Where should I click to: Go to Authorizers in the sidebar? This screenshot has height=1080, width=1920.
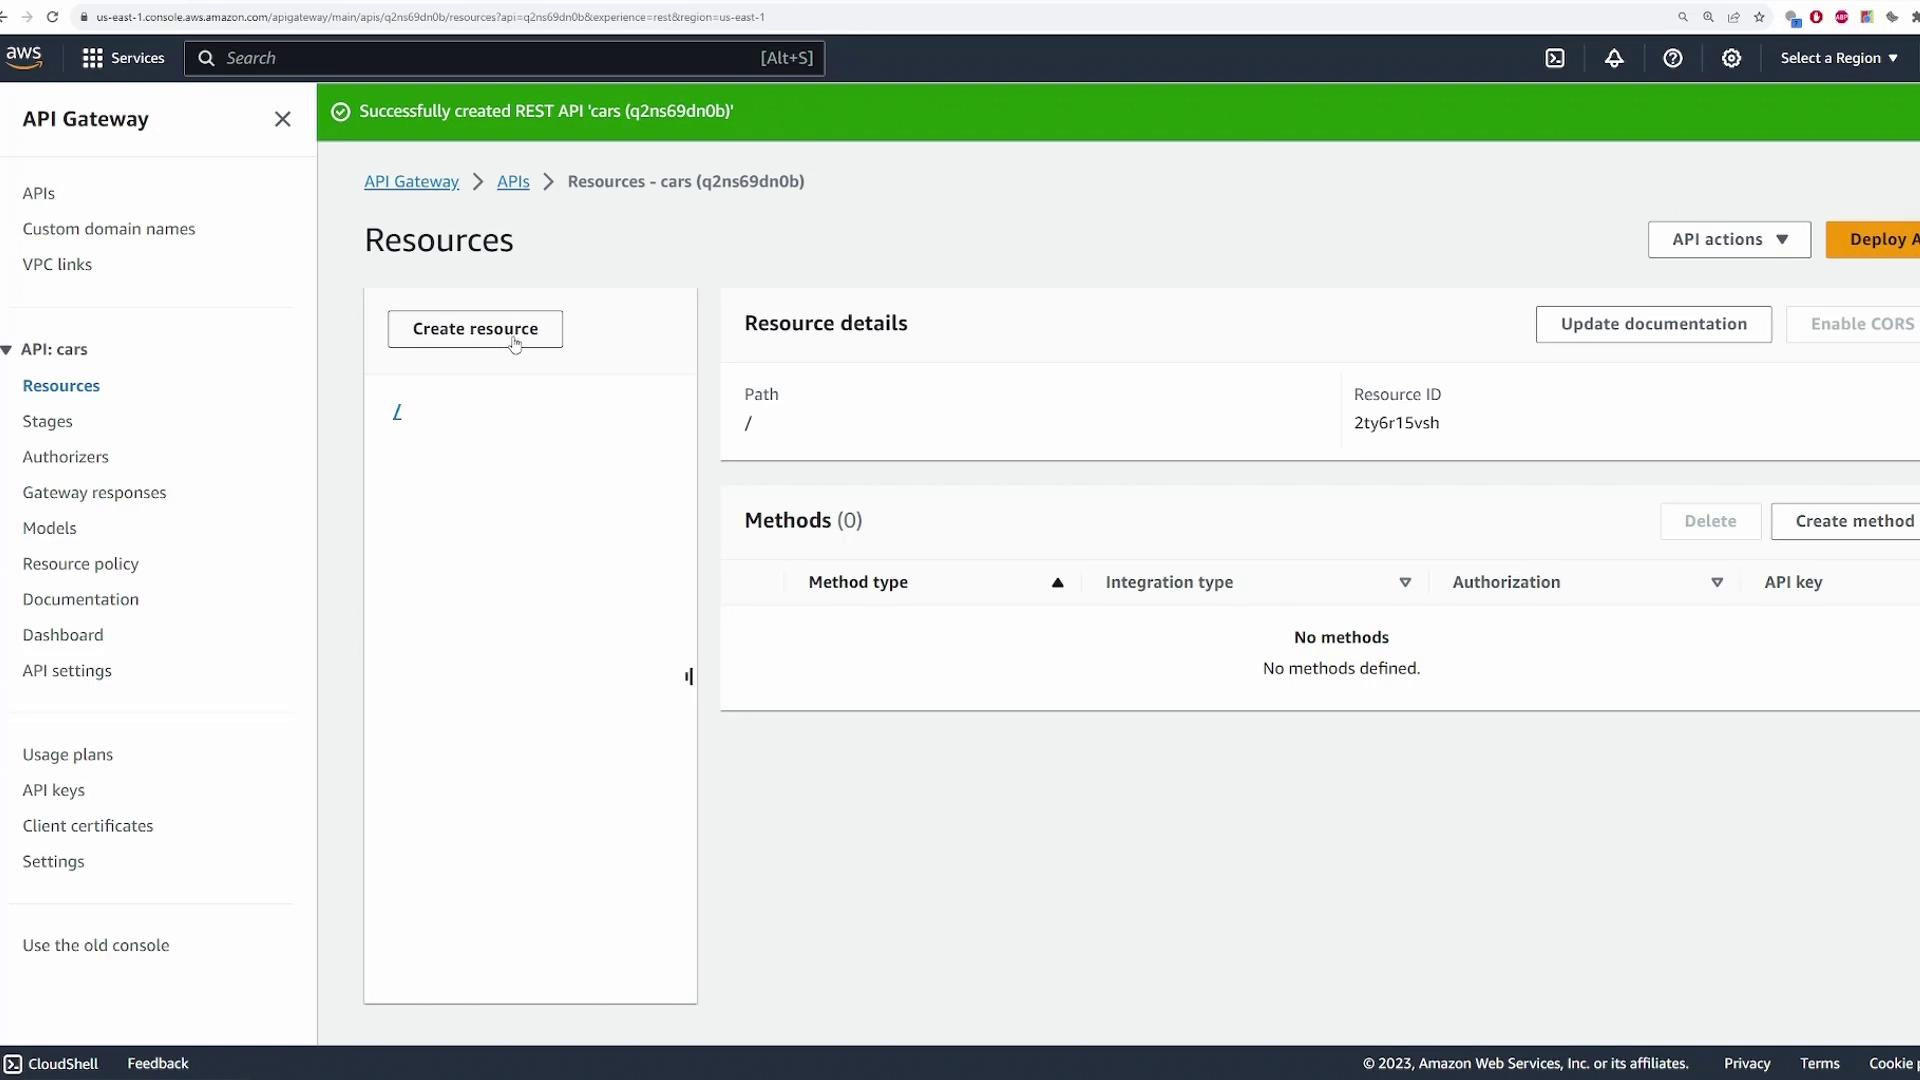(x=66, y=457)
